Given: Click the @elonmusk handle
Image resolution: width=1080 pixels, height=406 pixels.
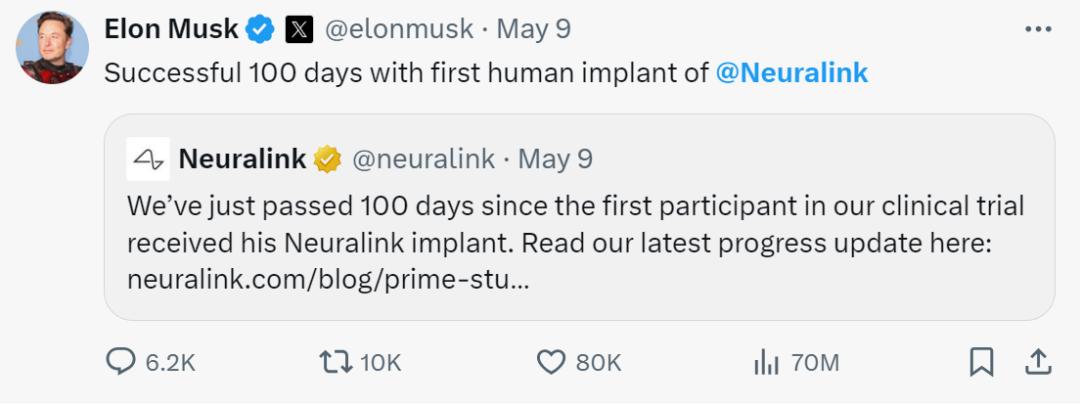Looking at the screenshot, I should pyautogui.click(x=400, y=30).
